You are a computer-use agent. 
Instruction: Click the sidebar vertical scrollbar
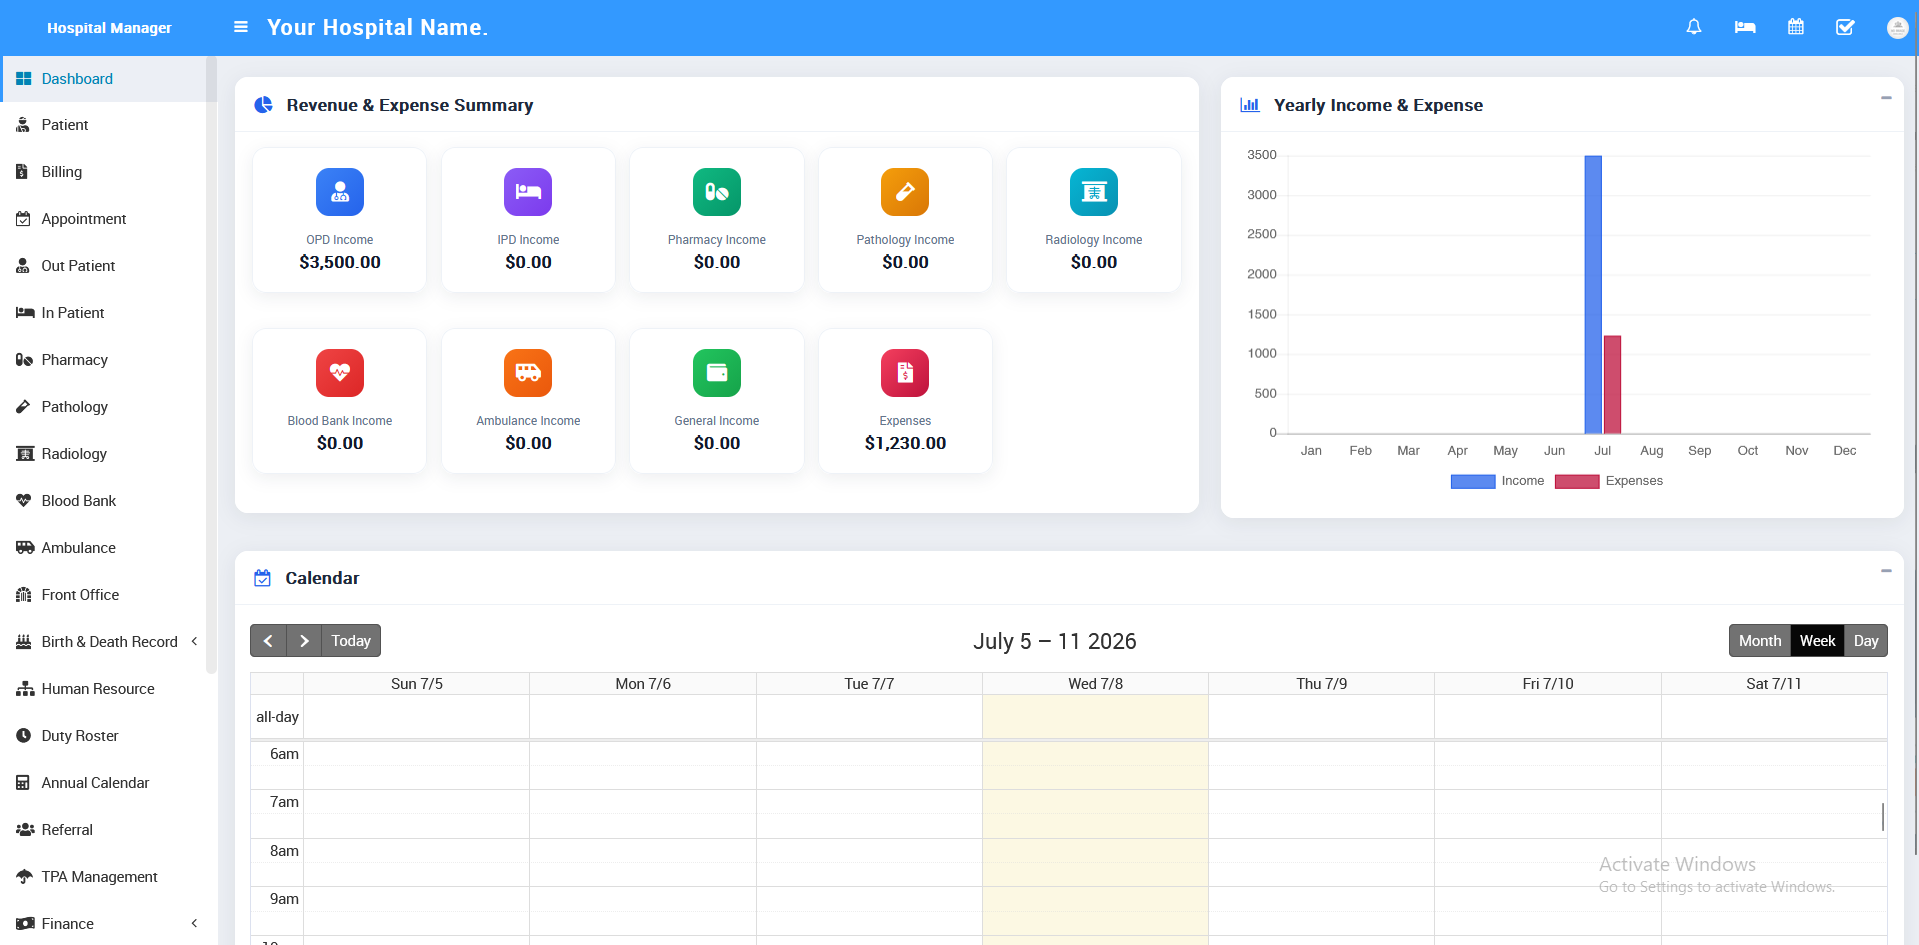tap(211, 365)
